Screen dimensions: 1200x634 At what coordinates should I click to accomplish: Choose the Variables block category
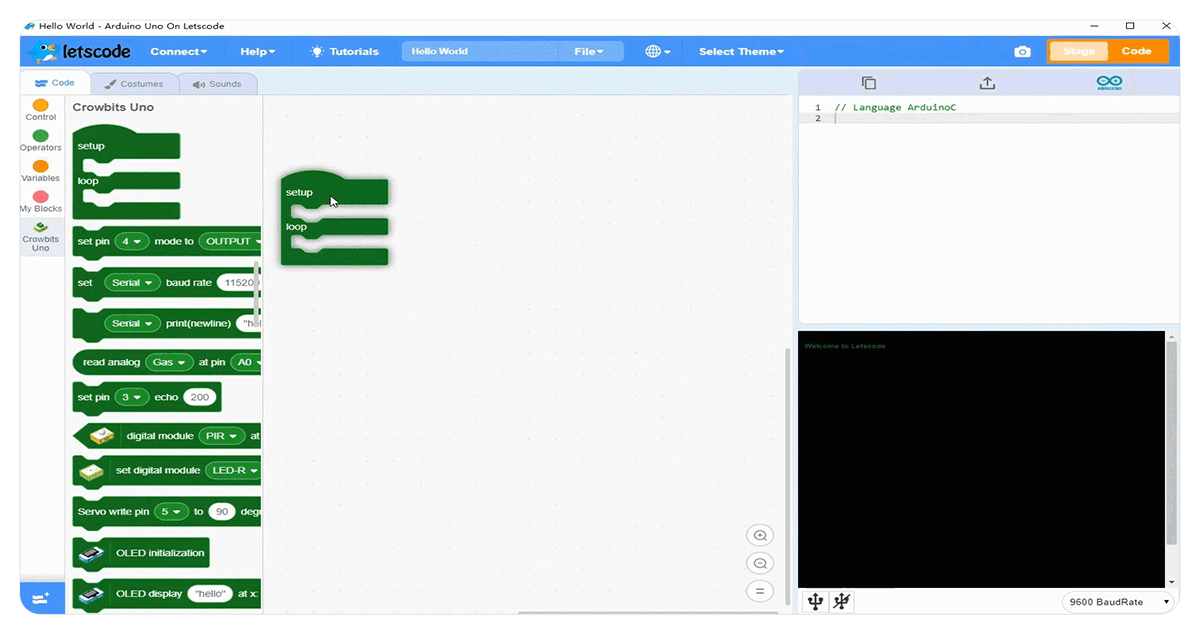coord(41,171)
